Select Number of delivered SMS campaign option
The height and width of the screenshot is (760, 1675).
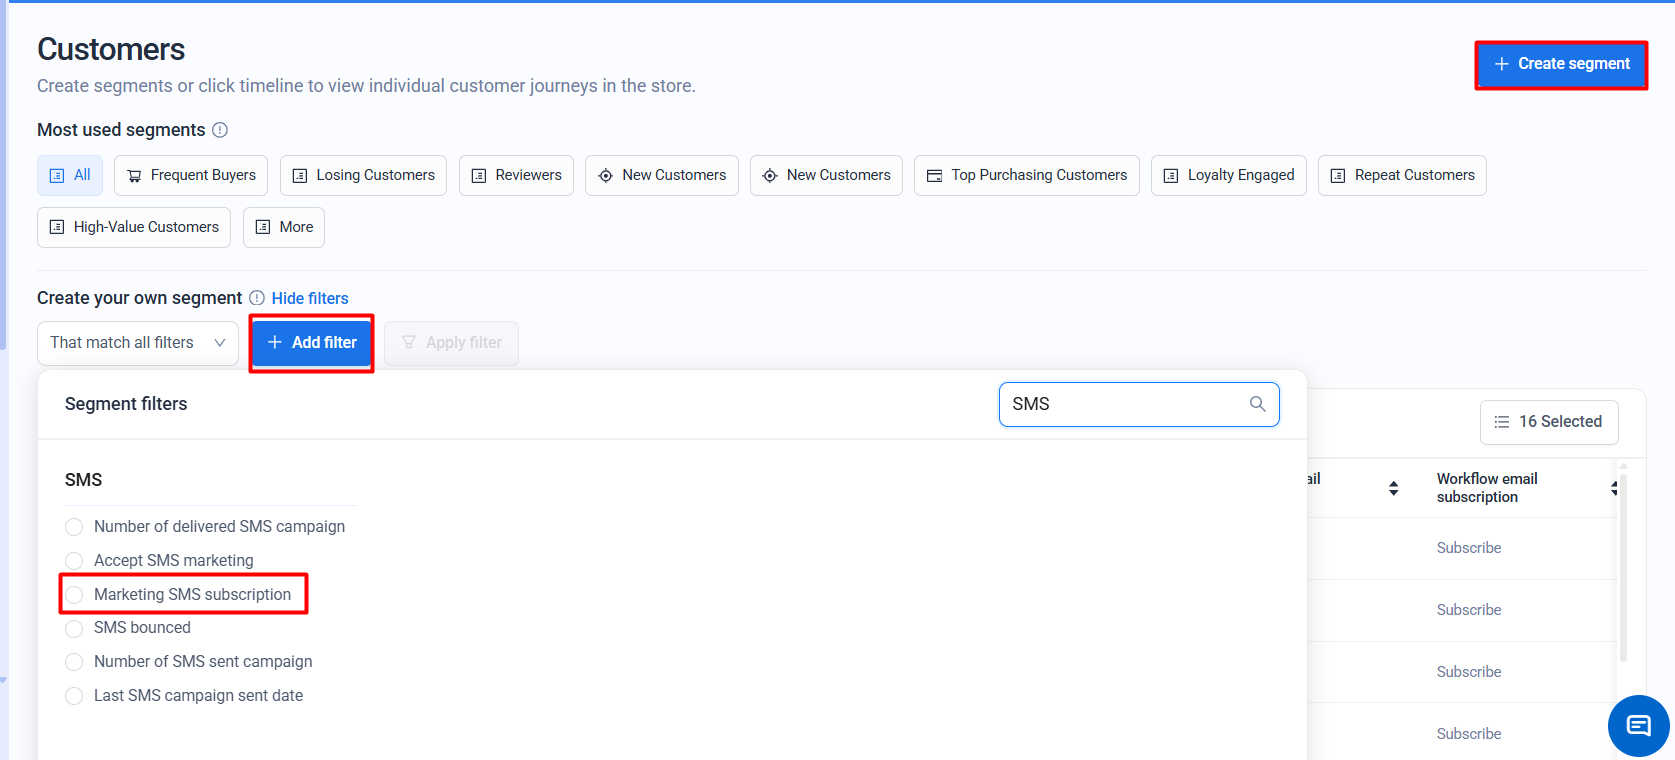click(74, 527)
